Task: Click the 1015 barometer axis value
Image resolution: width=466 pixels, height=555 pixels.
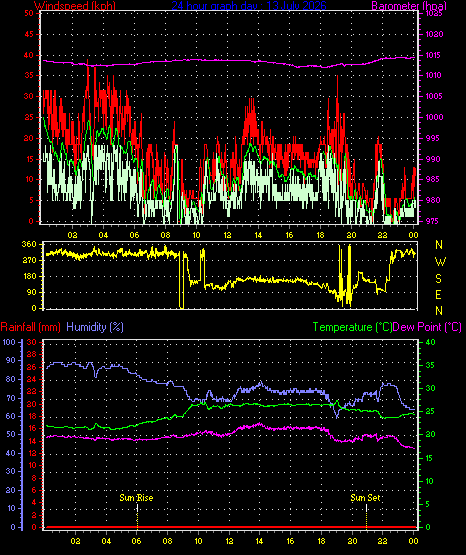Action: pyautogui.click(x=434, y=55)
